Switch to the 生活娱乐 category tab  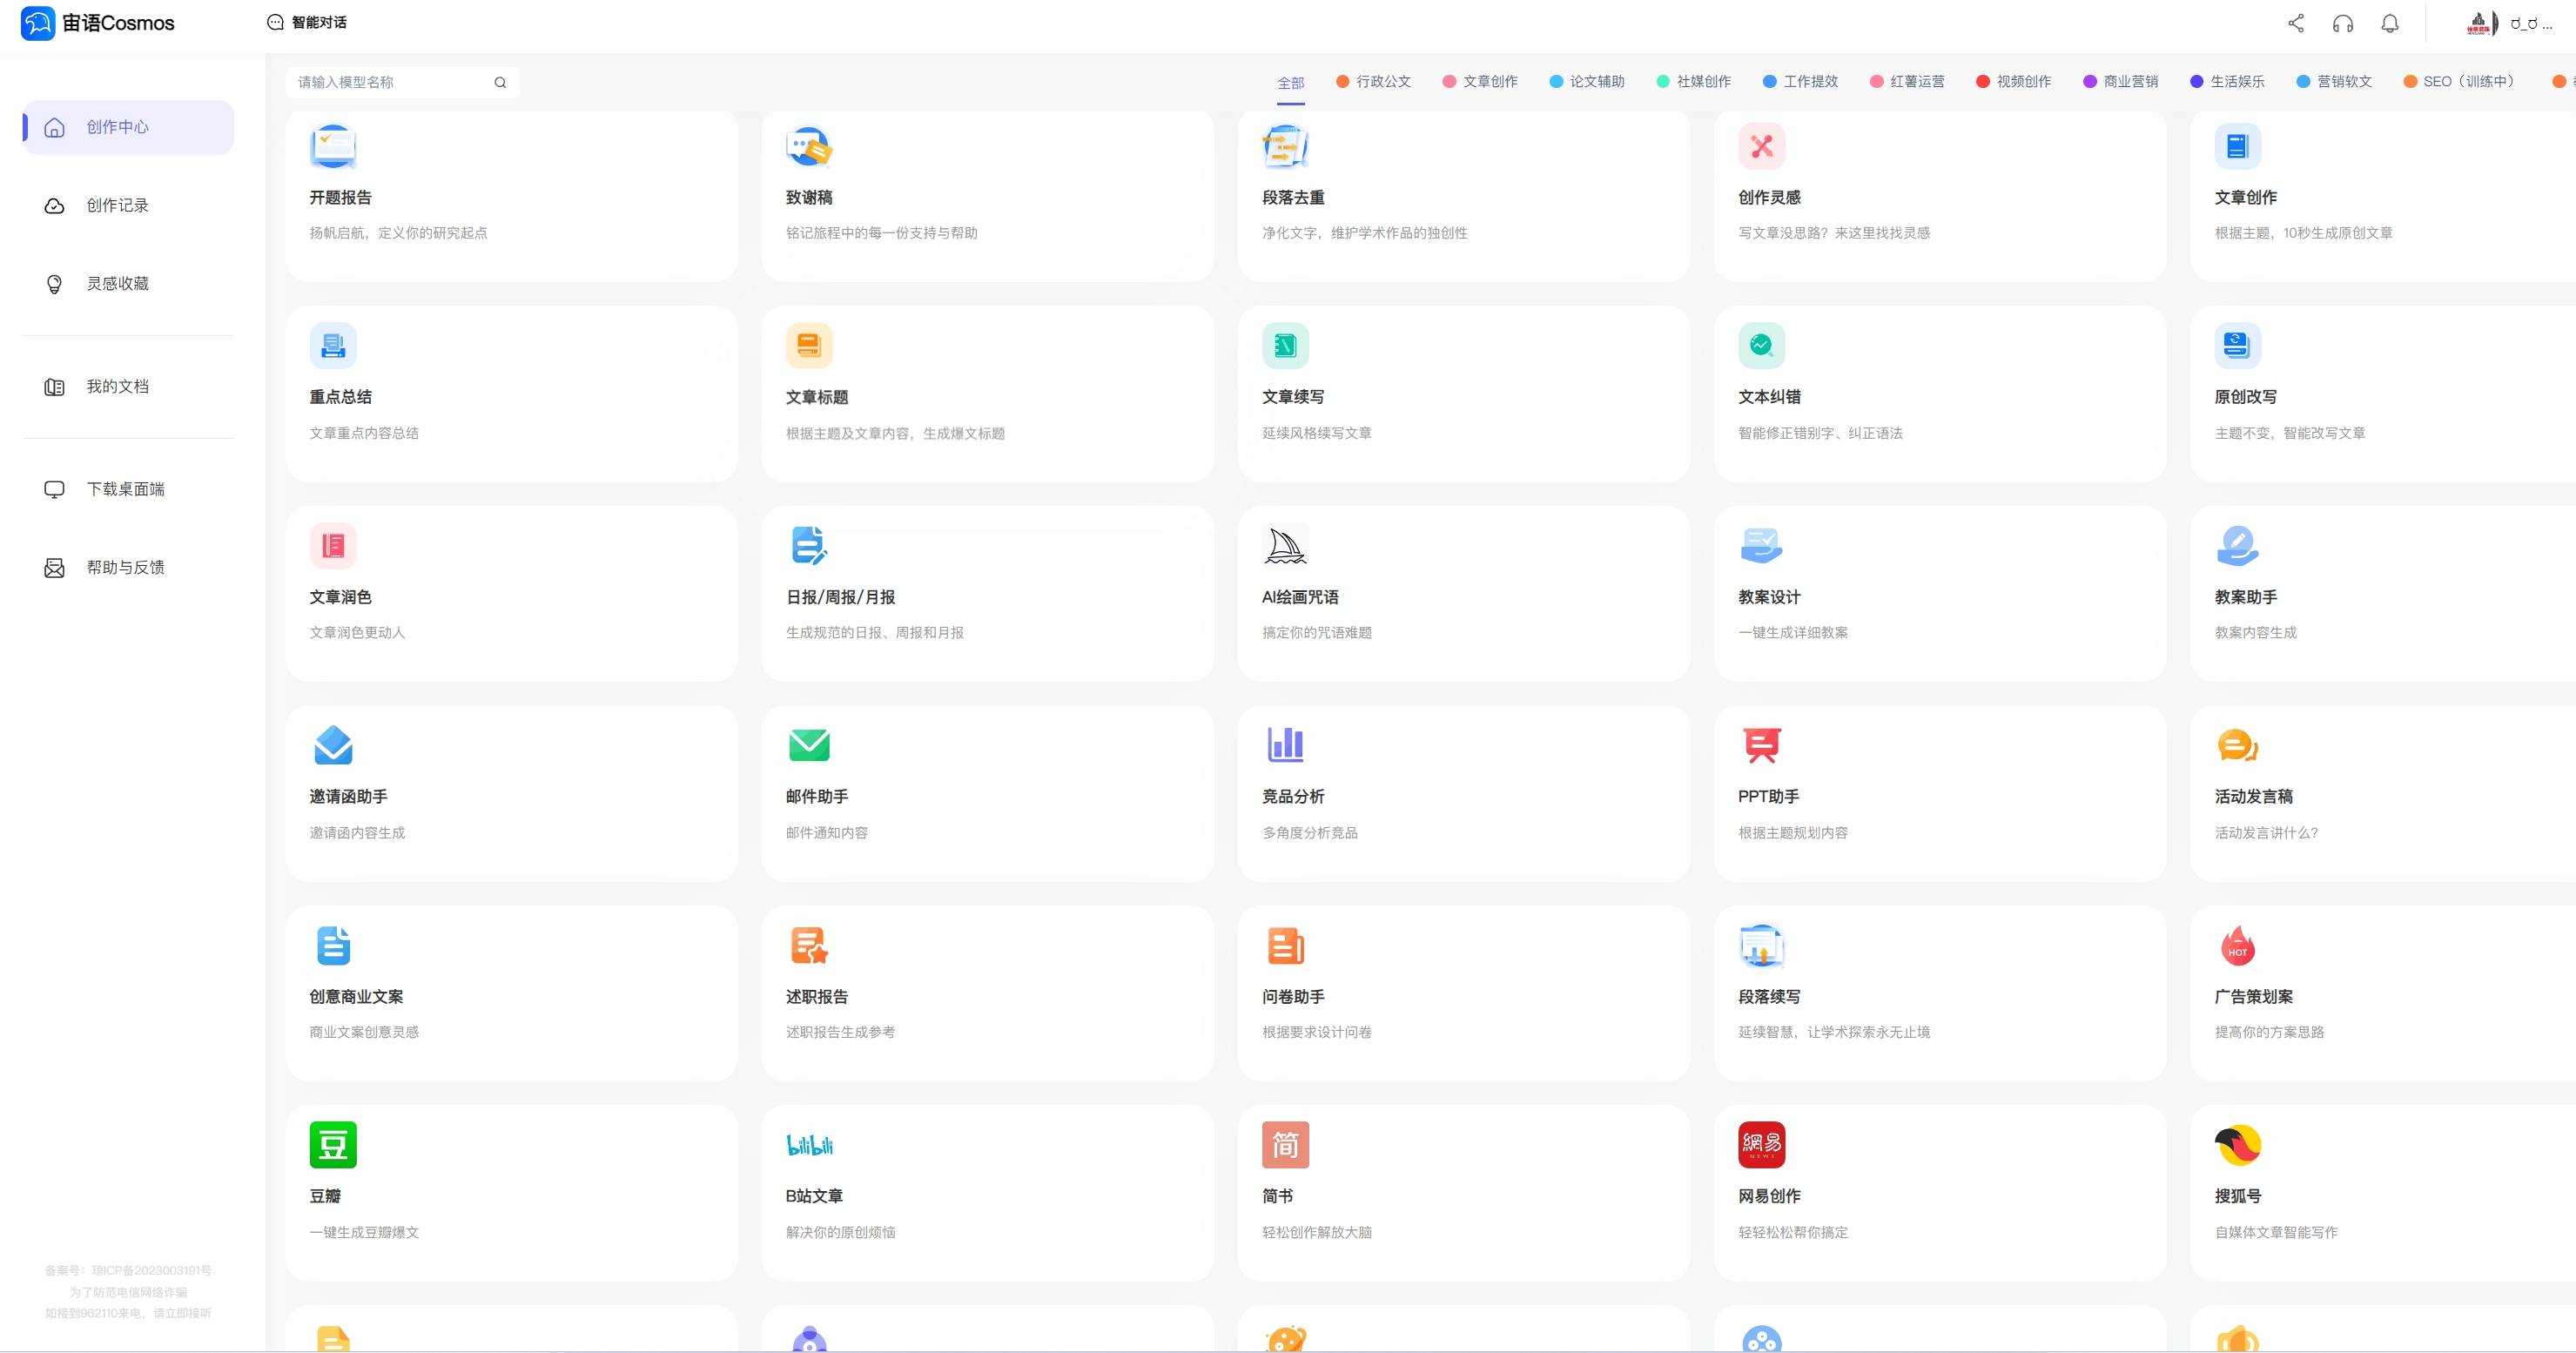click(x=2228, y=81)
